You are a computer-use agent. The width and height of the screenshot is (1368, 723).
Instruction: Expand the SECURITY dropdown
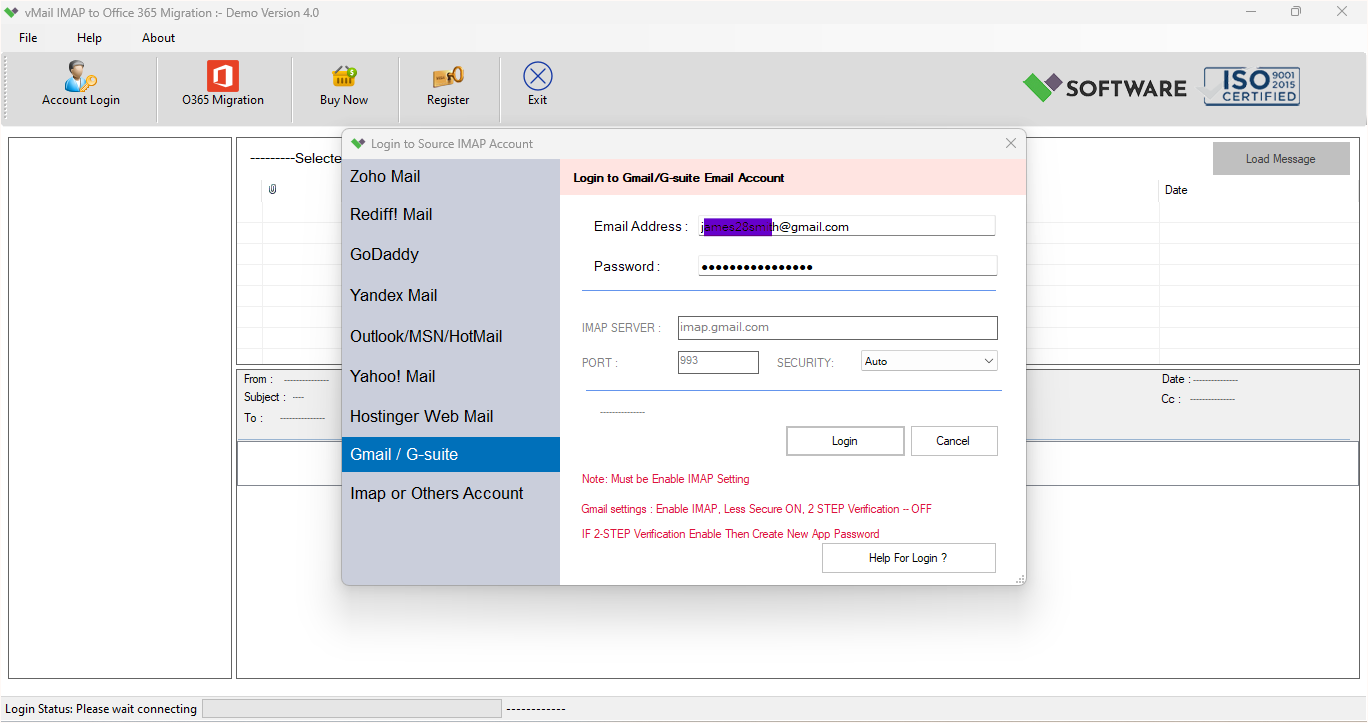929,361
